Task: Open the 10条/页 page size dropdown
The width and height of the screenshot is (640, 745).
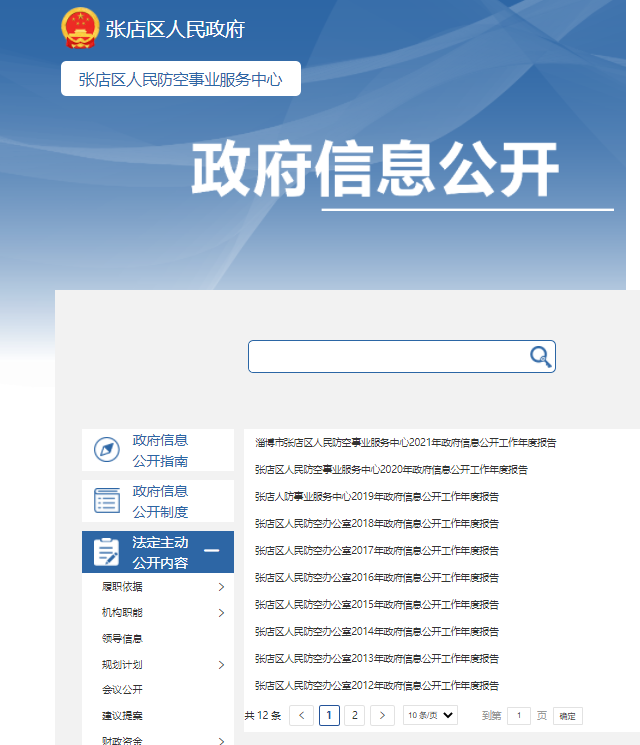Action: [x=430, y=715]
